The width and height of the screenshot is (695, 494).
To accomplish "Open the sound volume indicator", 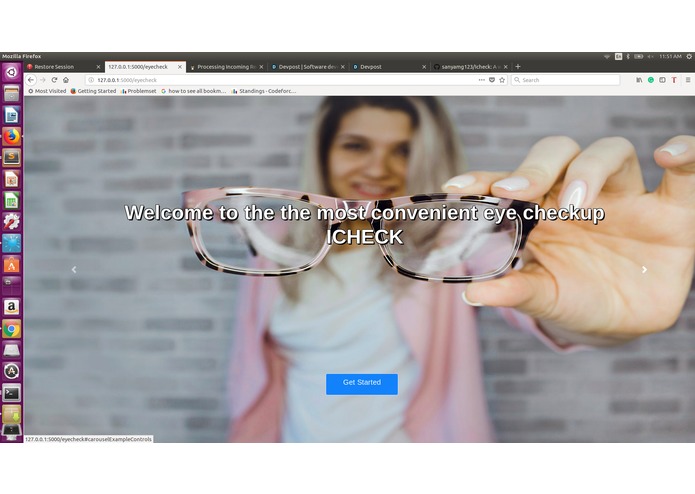I will (651, 56).
